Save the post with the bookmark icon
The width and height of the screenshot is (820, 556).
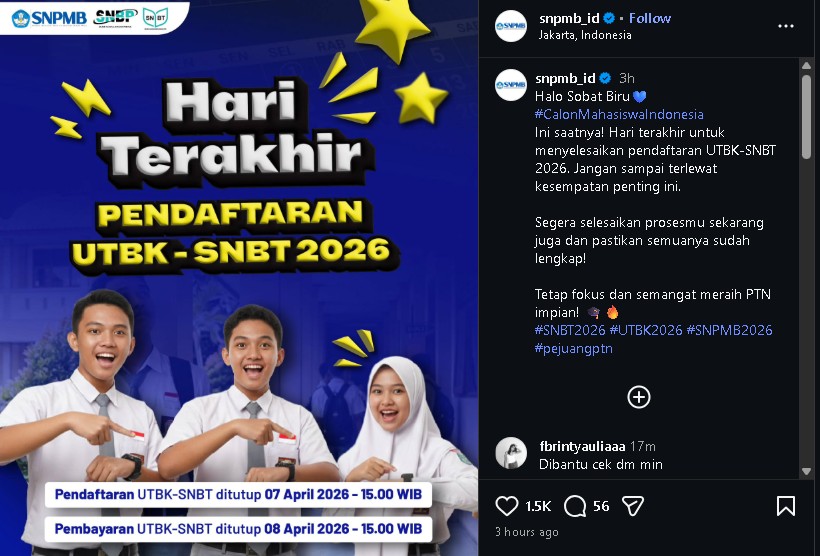point(785,506)
